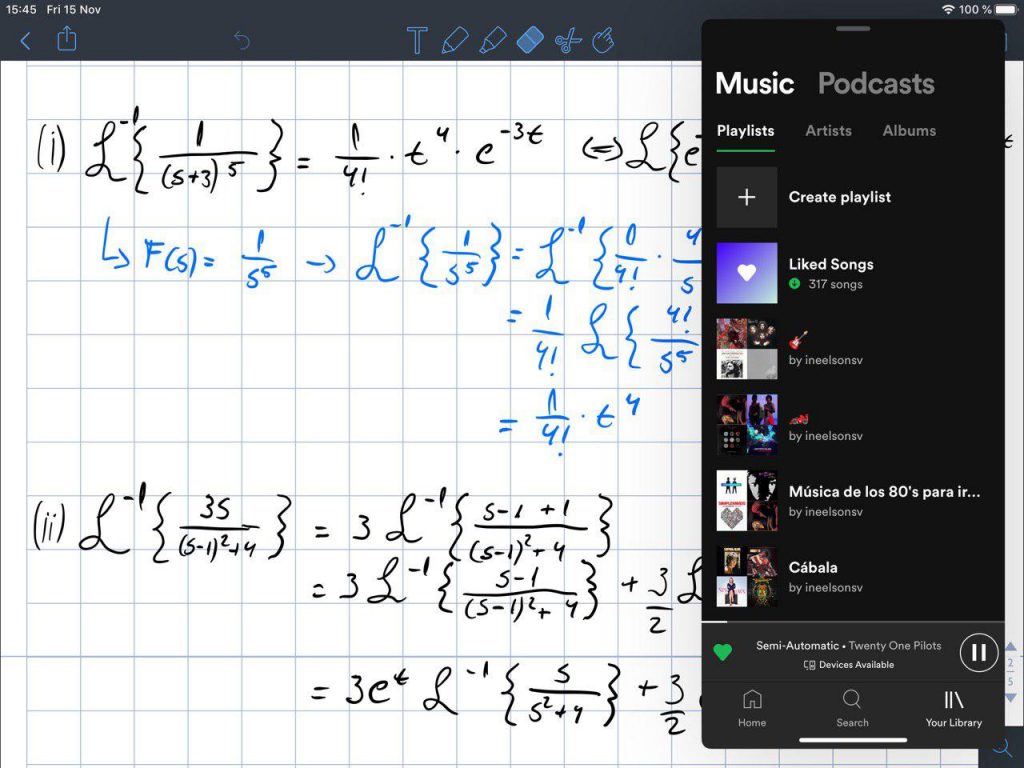Undo the last stroke
This screenshot has width=1024, height=768.
(x=241, y=41)
